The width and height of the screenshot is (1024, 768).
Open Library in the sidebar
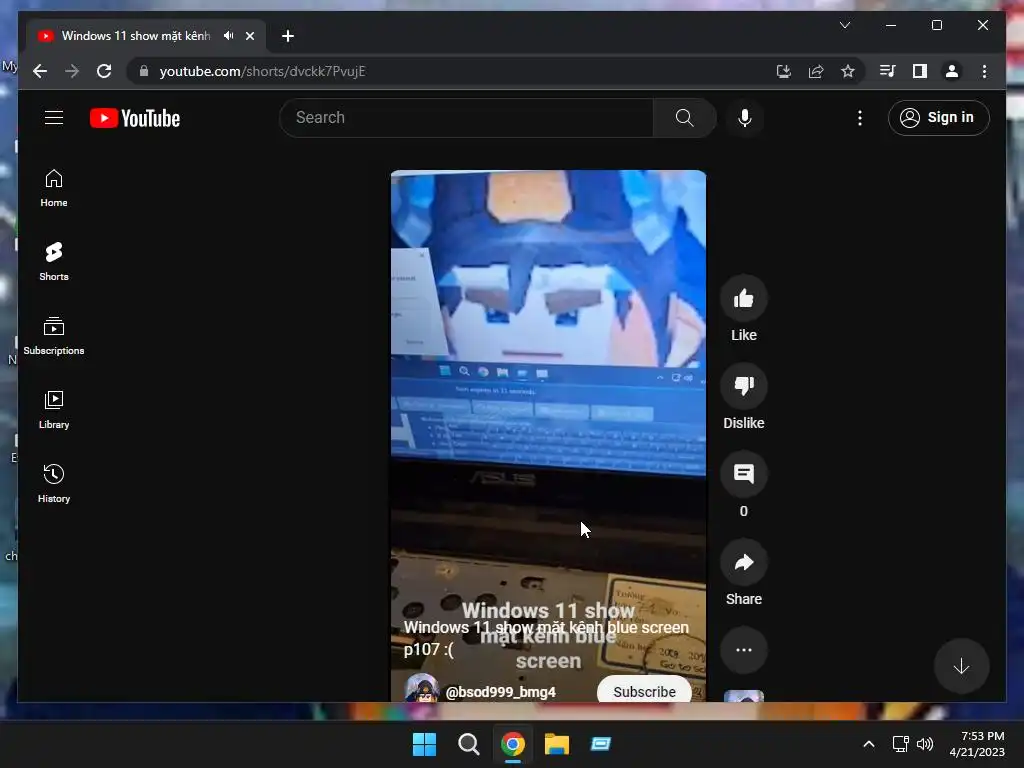[54, 410]
